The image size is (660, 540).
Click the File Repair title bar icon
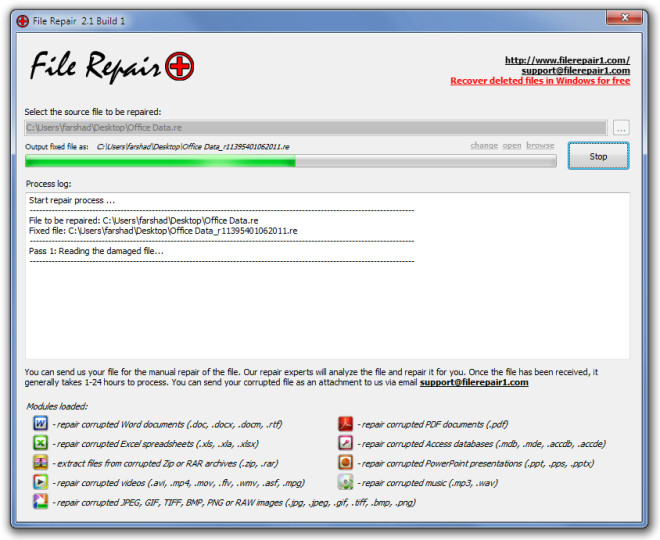[x=22, y=21]
